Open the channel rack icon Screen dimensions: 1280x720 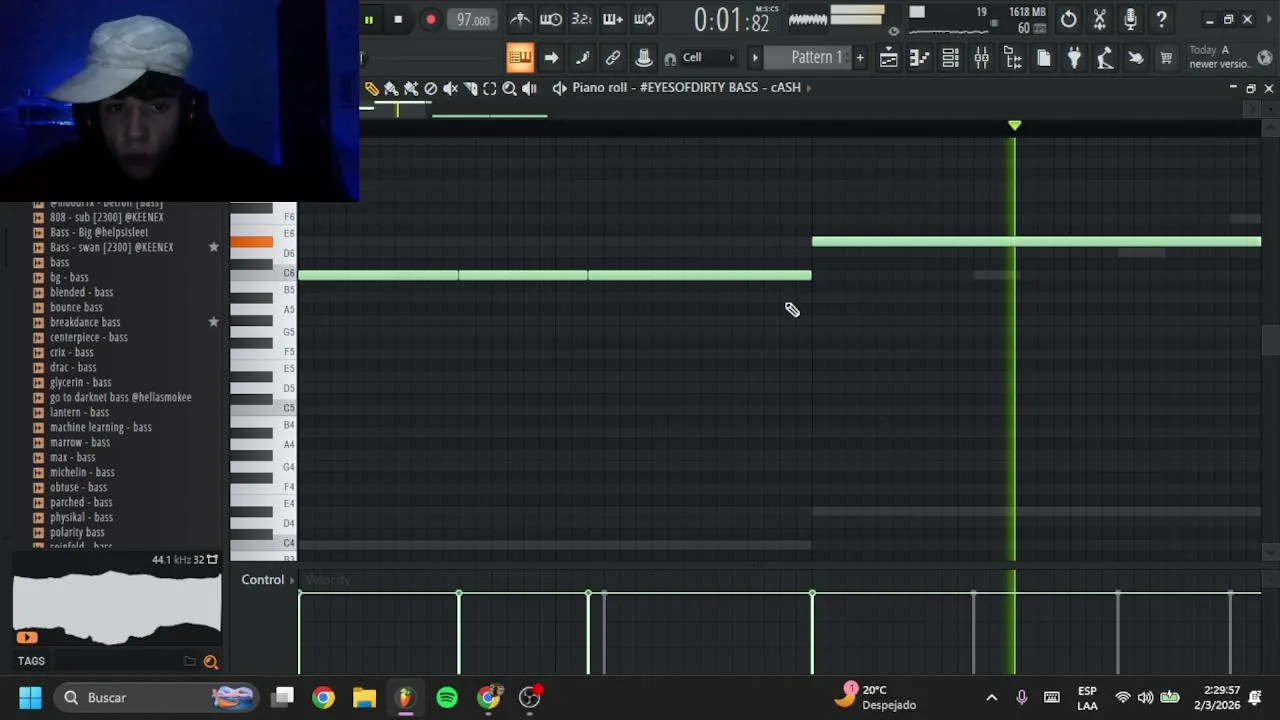click(x=950, y=58)
